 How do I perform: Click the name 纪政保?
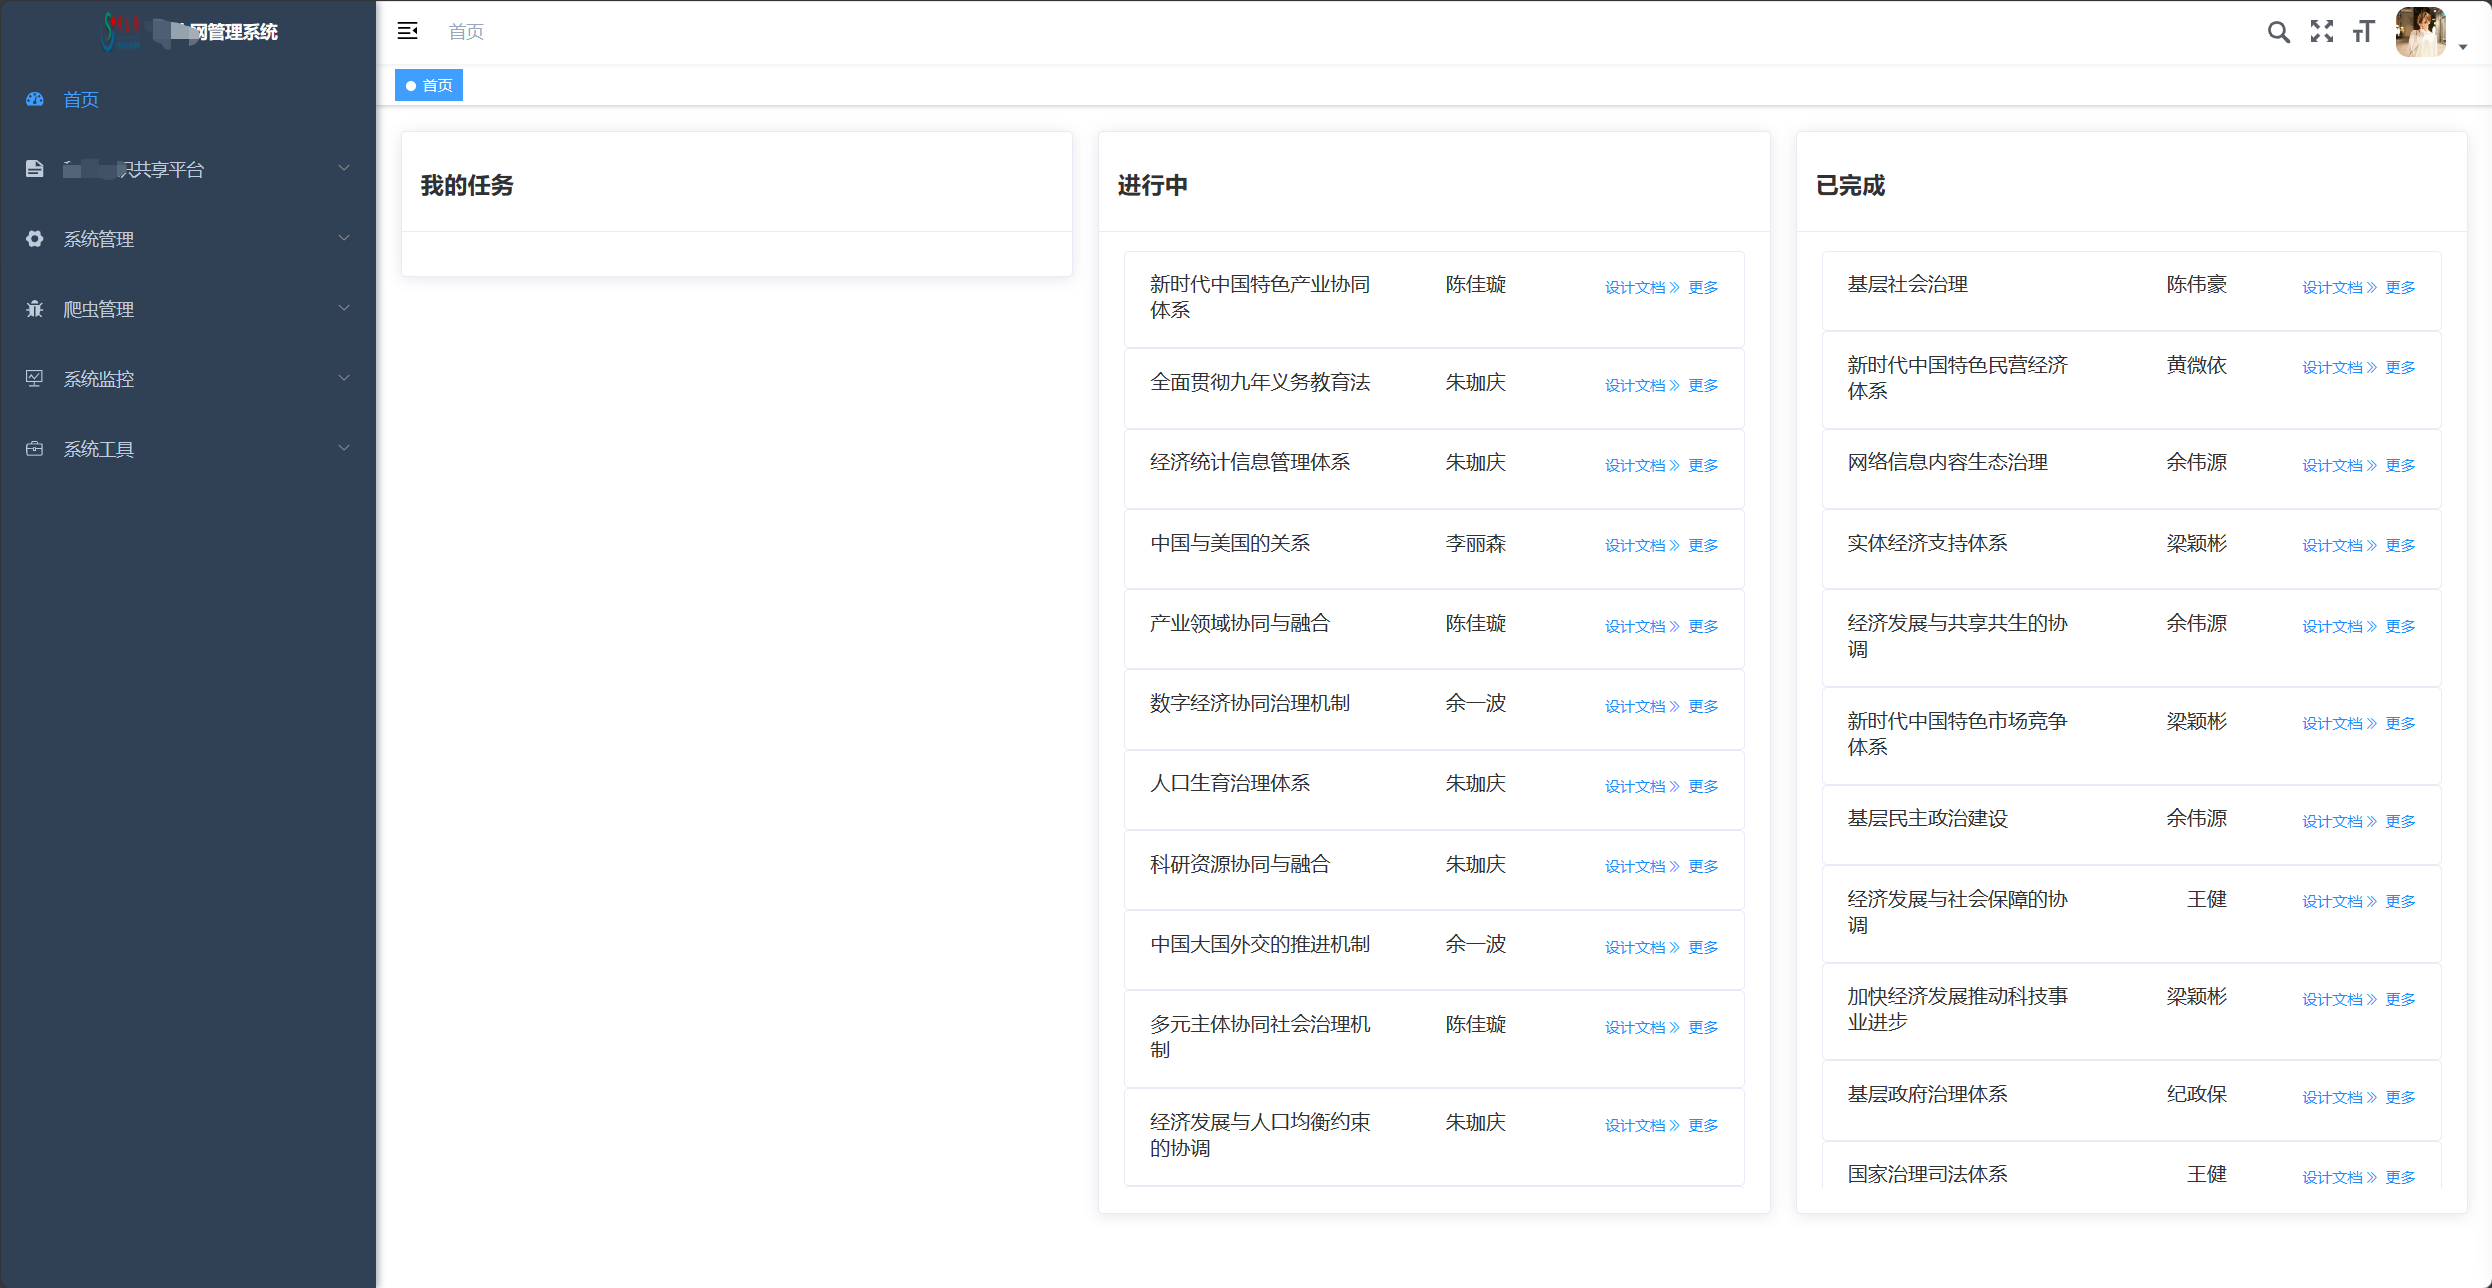coord(2197,1094)
